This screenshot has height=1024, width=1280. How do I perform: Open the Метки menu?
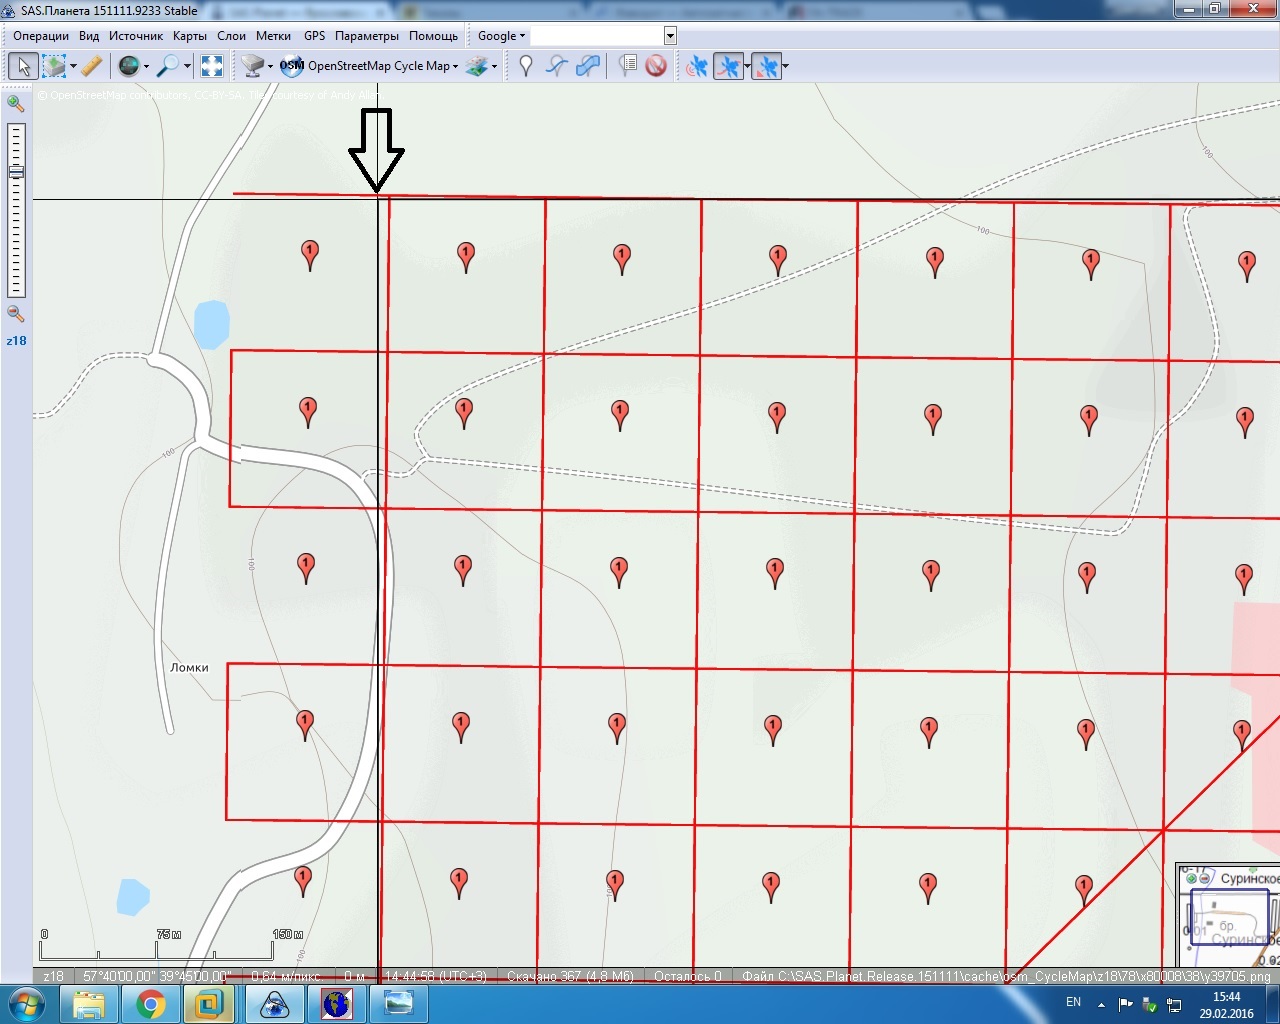(273, 36)
